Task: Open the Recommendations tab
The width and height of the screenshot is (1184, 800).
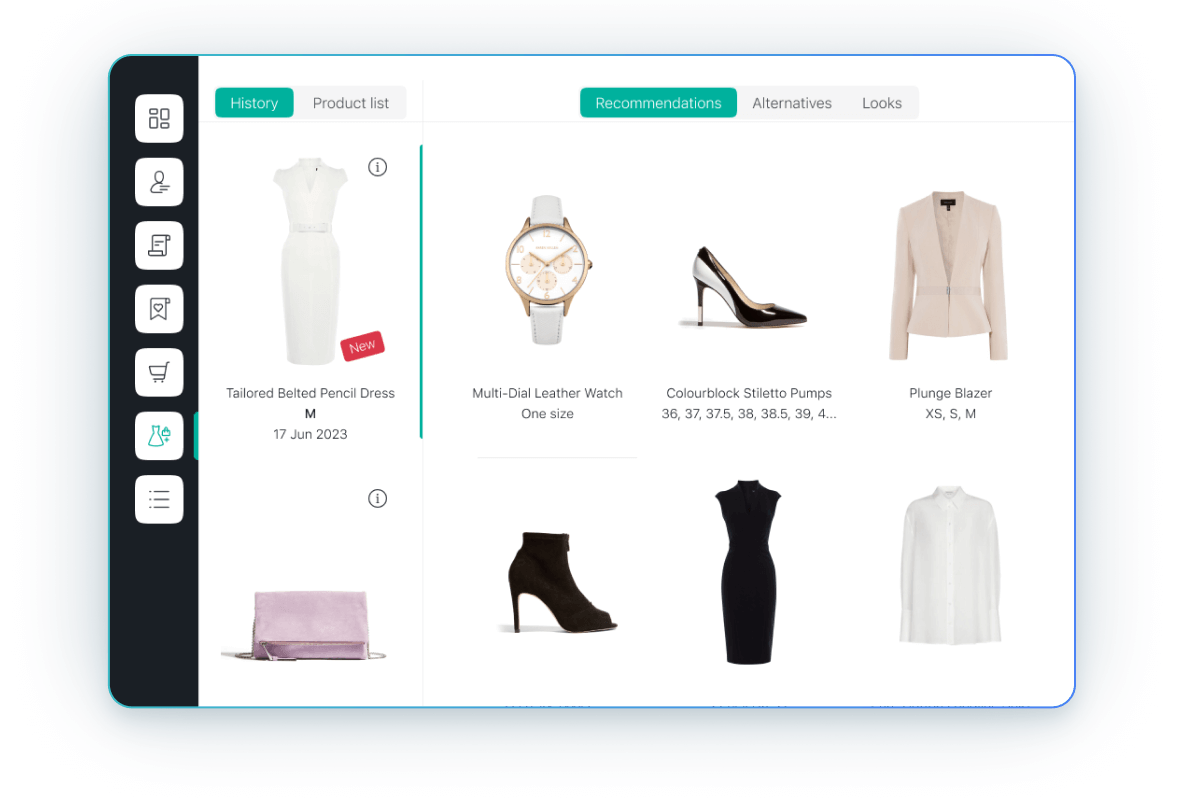Action: 658,102
